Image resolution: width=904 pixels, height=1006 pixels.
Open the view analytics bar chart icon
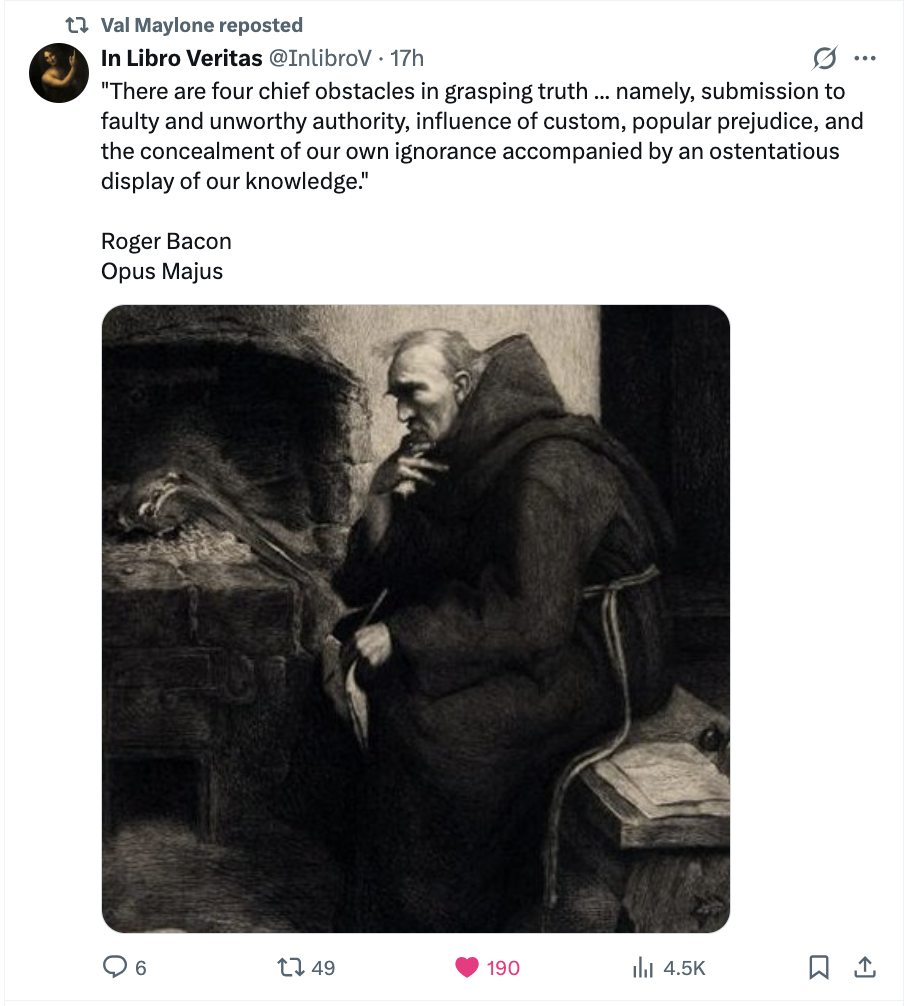tap(643, 967)
